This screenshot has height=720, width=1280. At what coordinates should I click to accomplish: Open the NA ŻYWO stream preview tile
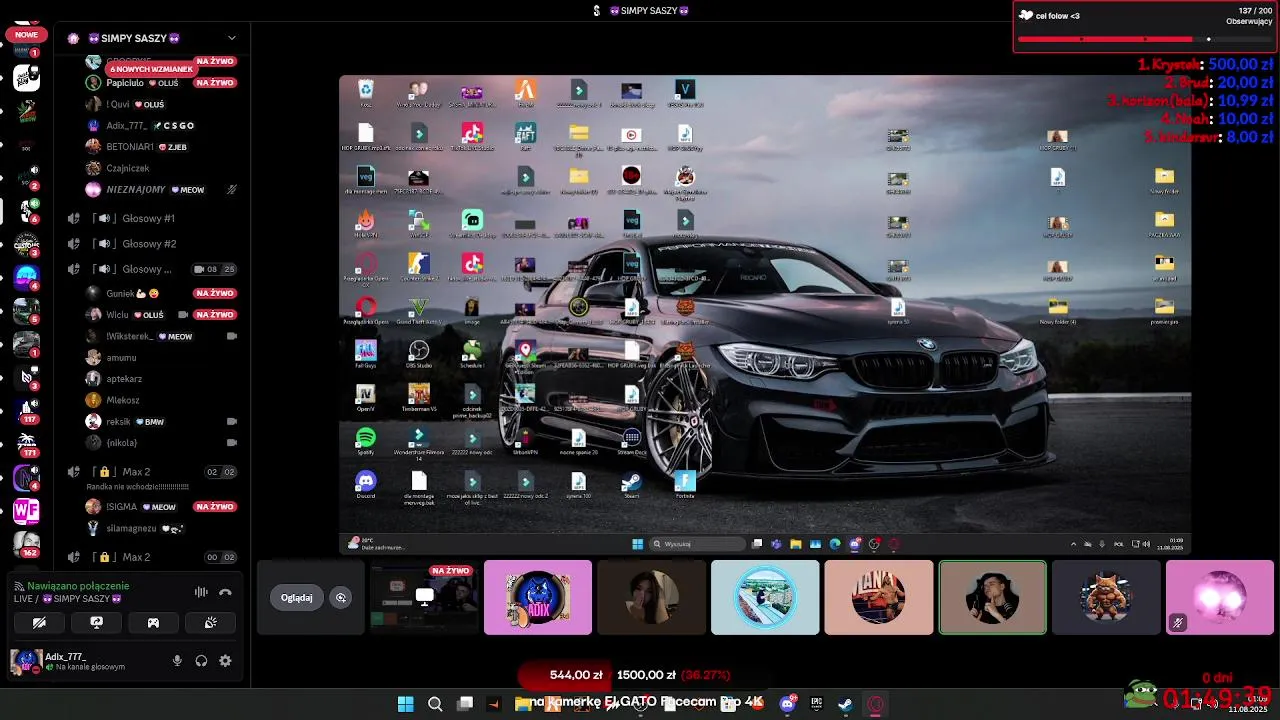click(424, 597)
